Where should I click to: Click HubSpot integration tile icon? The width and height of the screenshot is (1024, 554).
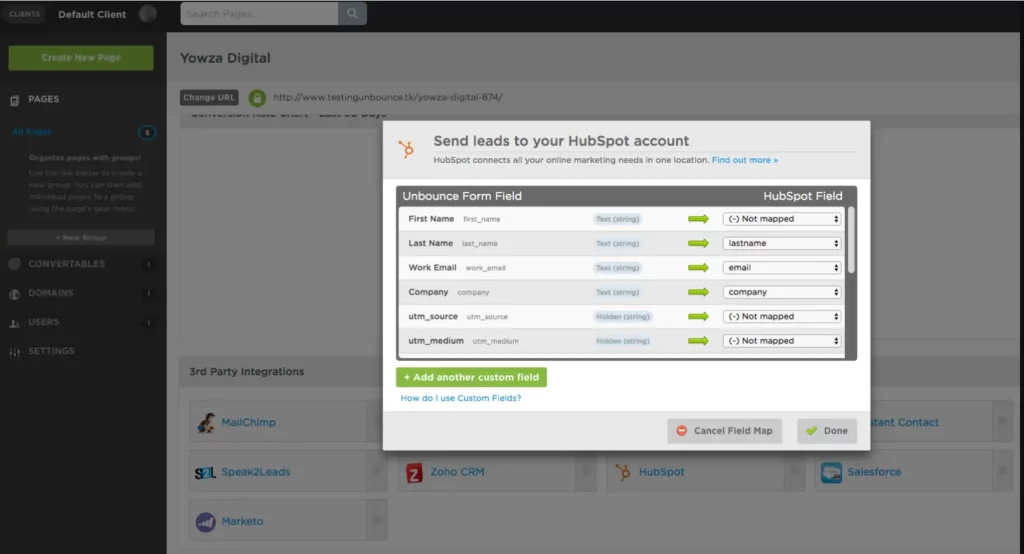[x=623, y=472]
